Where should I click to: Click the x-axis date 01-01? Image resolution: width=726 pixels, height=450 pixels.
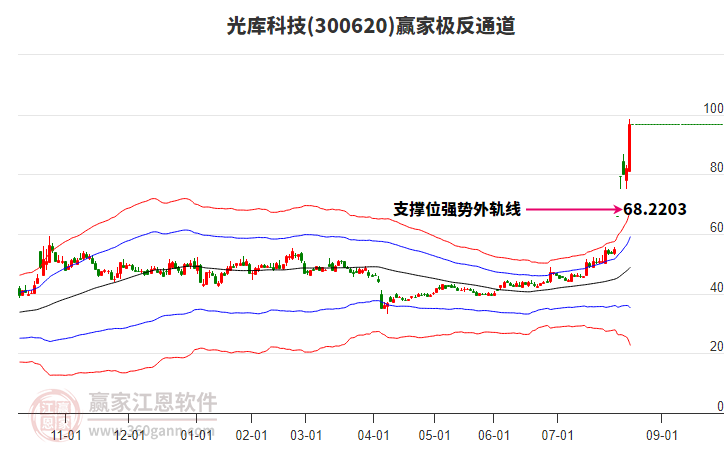point(196,435)
